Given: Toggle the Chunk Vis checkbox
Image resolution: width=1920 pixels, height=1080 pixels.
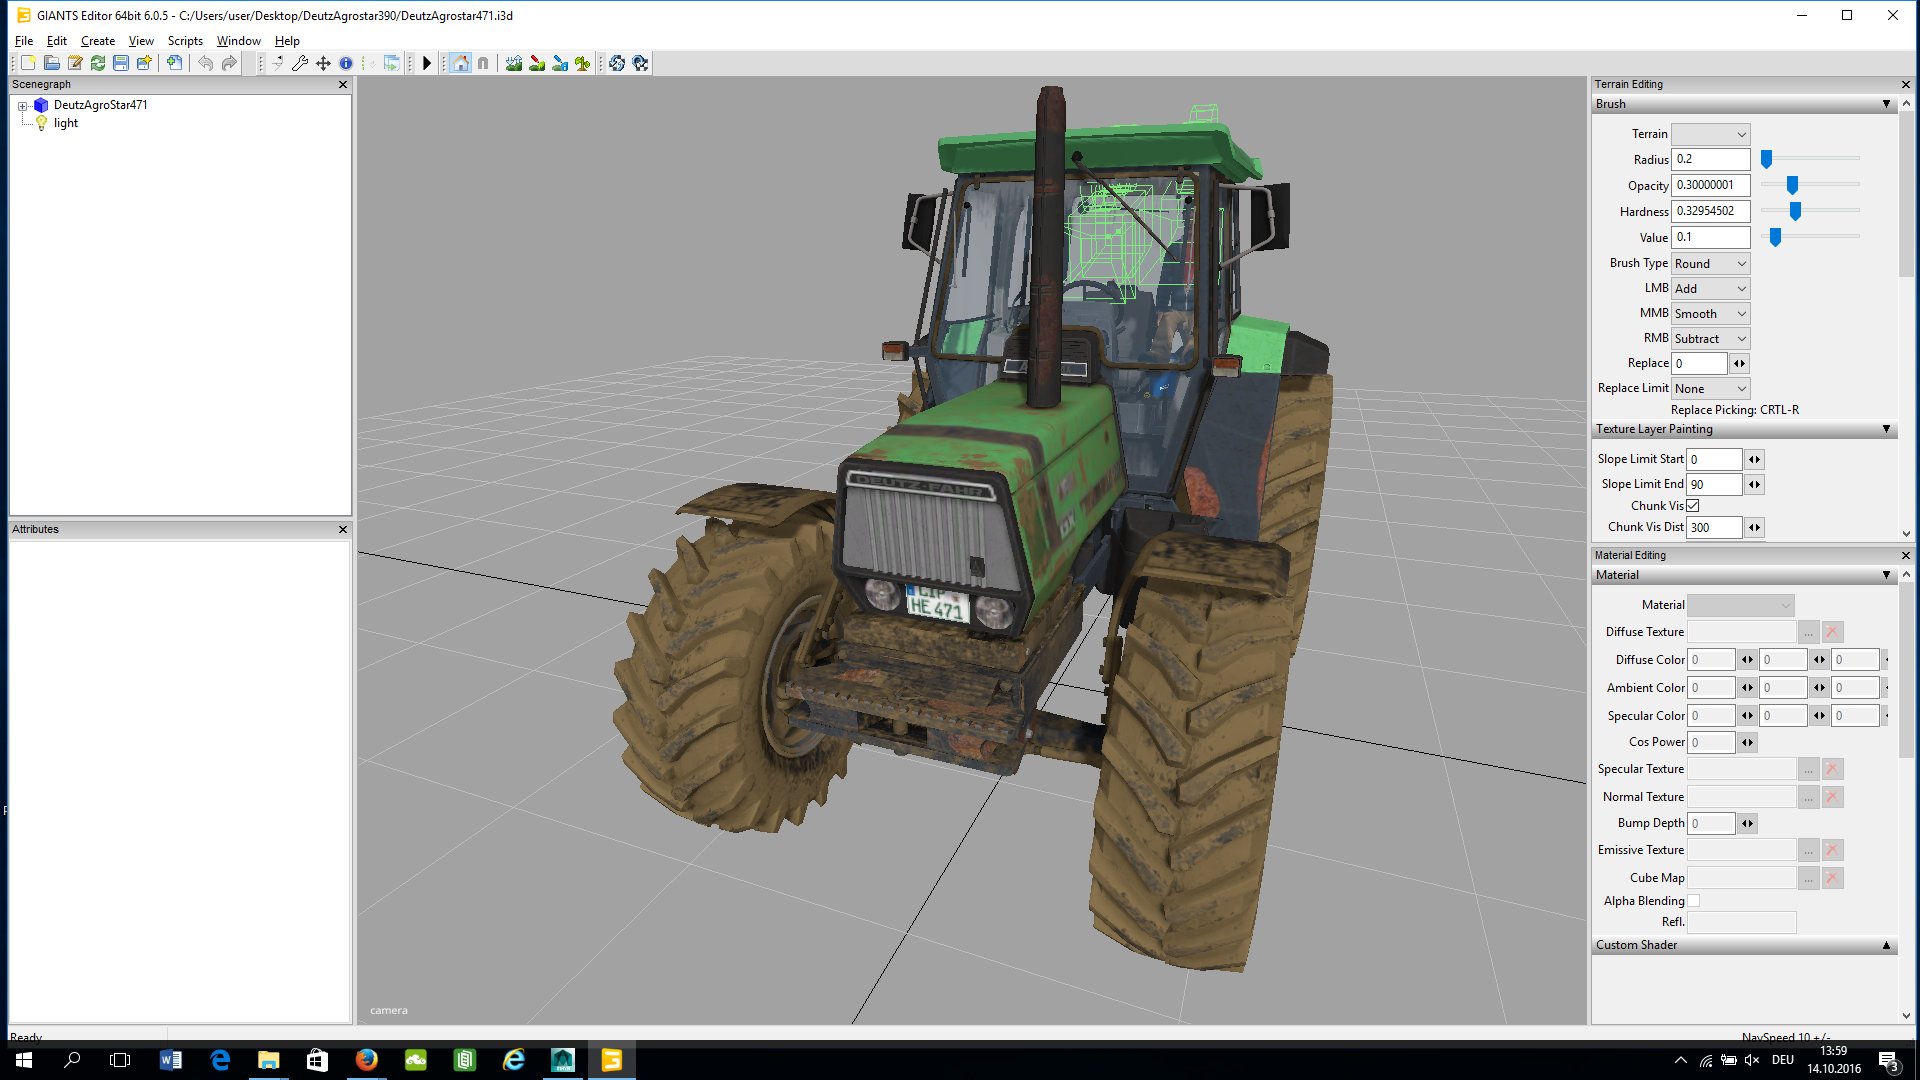Looking at the screenshot, I should pos(1693,506).
